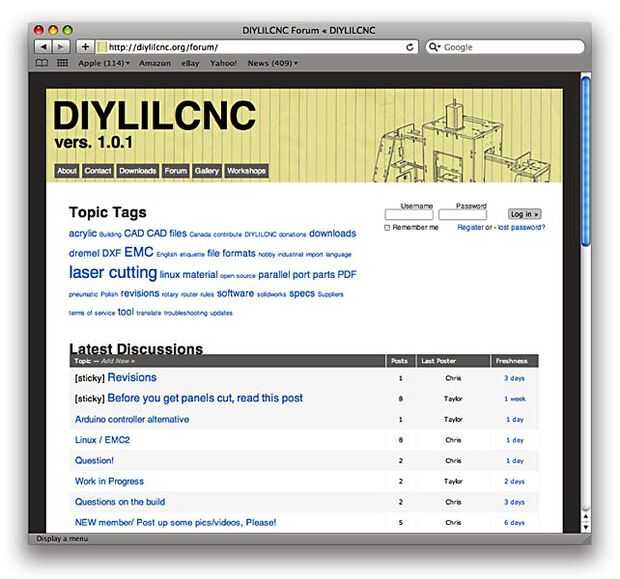The width and height of the screenshot is (620, 579).
Task: Open the laser cutting tag
Action: (113, 272)
